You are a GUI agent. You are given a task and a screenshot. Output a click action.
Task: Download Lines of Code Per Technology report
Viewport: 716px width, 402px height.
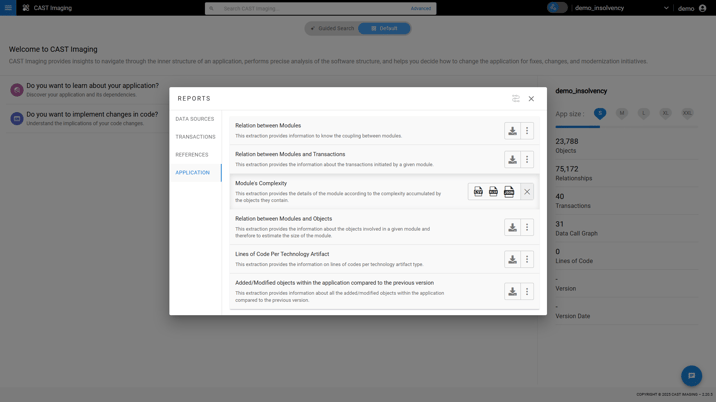[x=512, y=260]
